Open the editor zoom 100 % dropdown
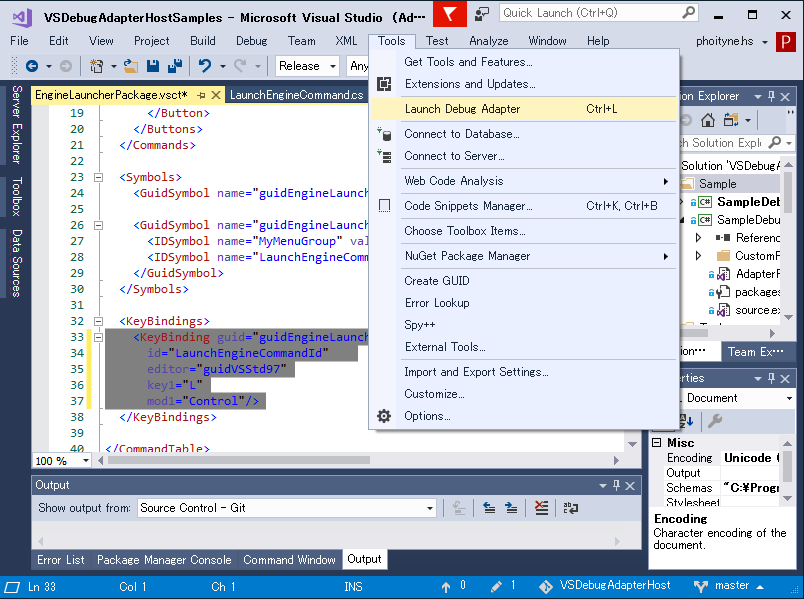Screen dimensions: 804x600 (x=86, y=461)
